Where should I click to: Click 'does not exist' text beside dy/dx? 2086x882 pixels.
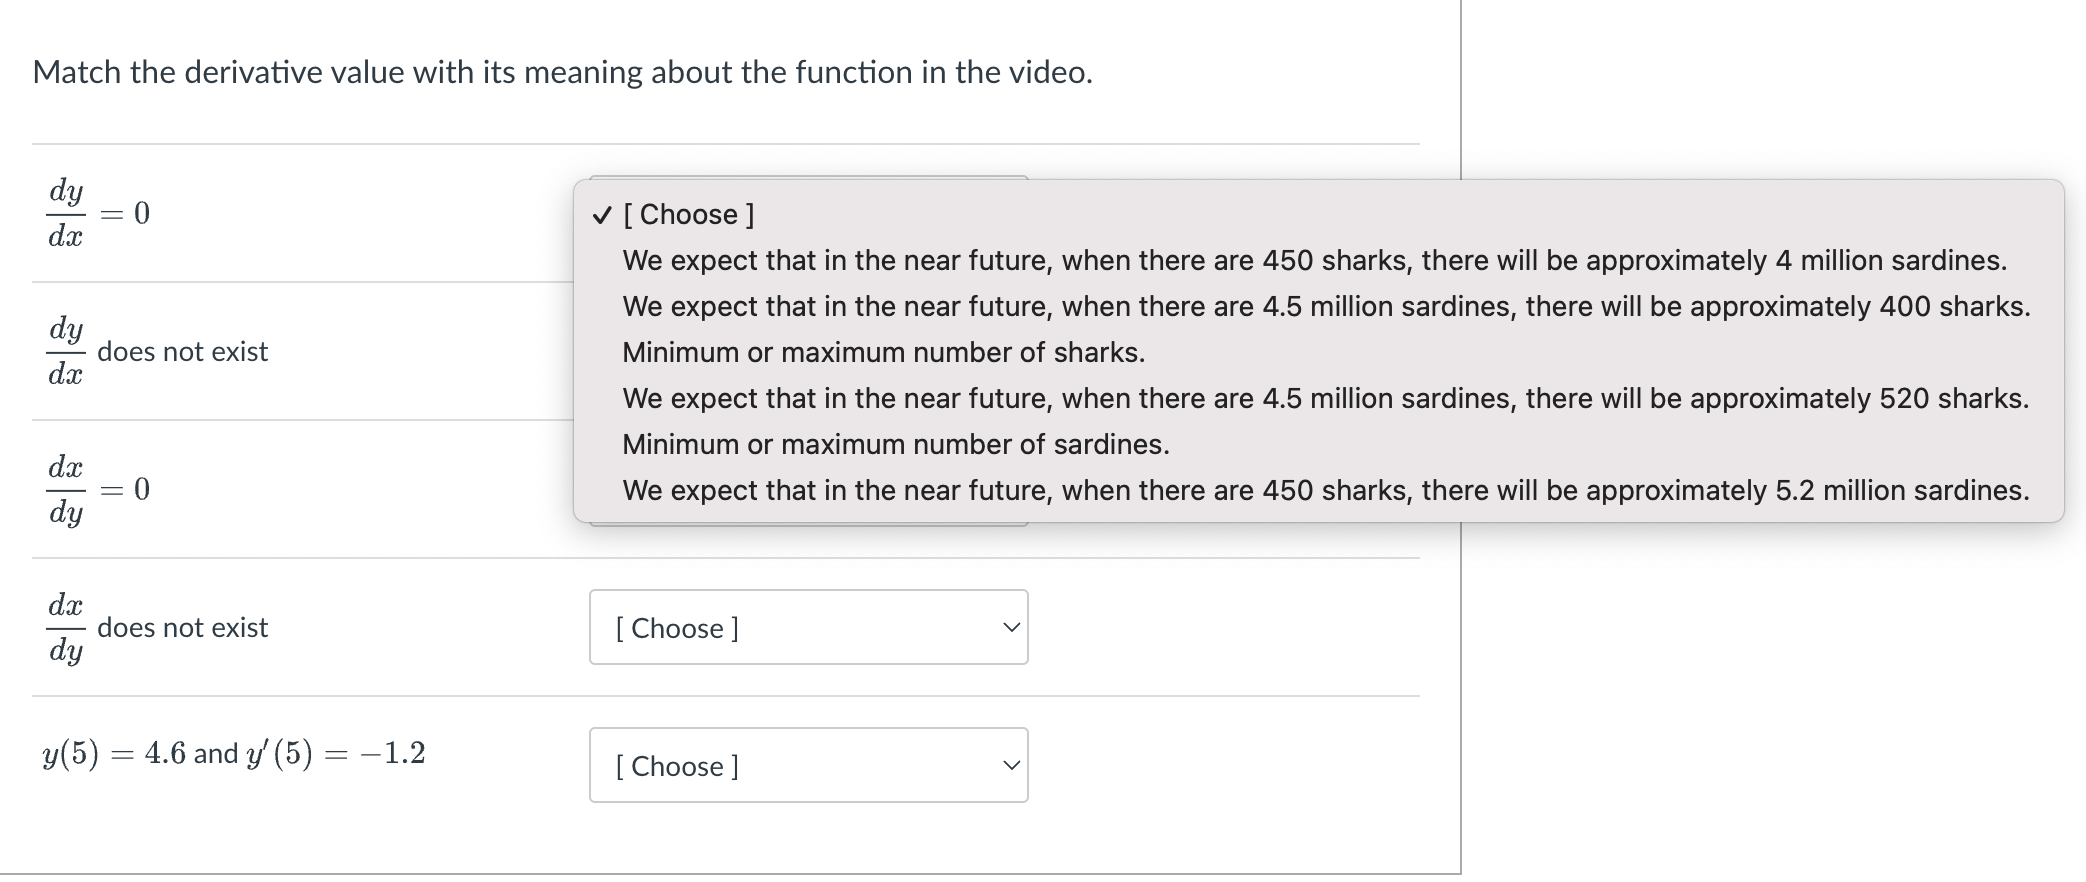click(x=183, y=352)
